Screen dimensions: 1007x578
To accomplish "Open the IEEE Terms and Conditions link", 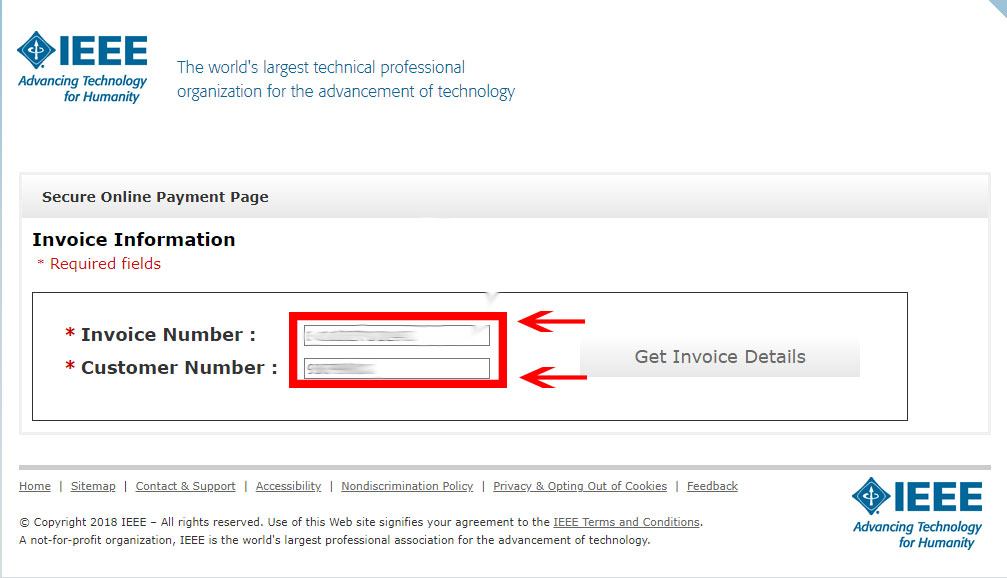I will 627,522.
